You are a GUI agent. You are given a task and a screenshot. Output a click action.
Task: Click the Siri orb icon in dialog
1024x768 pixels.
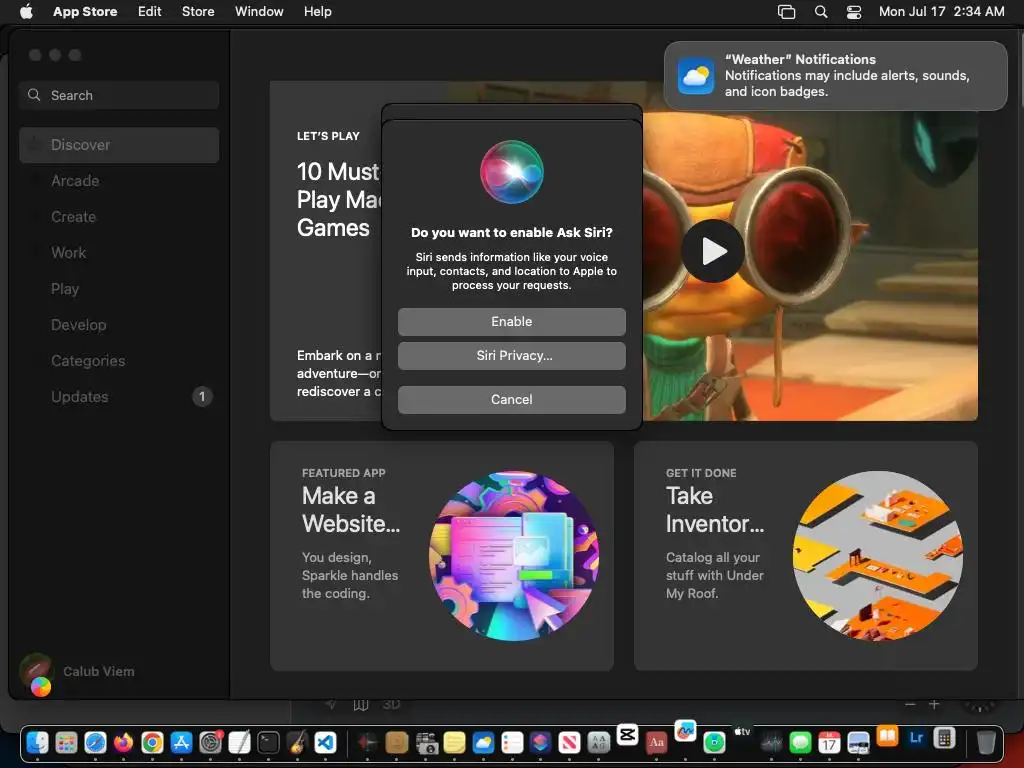511,172
